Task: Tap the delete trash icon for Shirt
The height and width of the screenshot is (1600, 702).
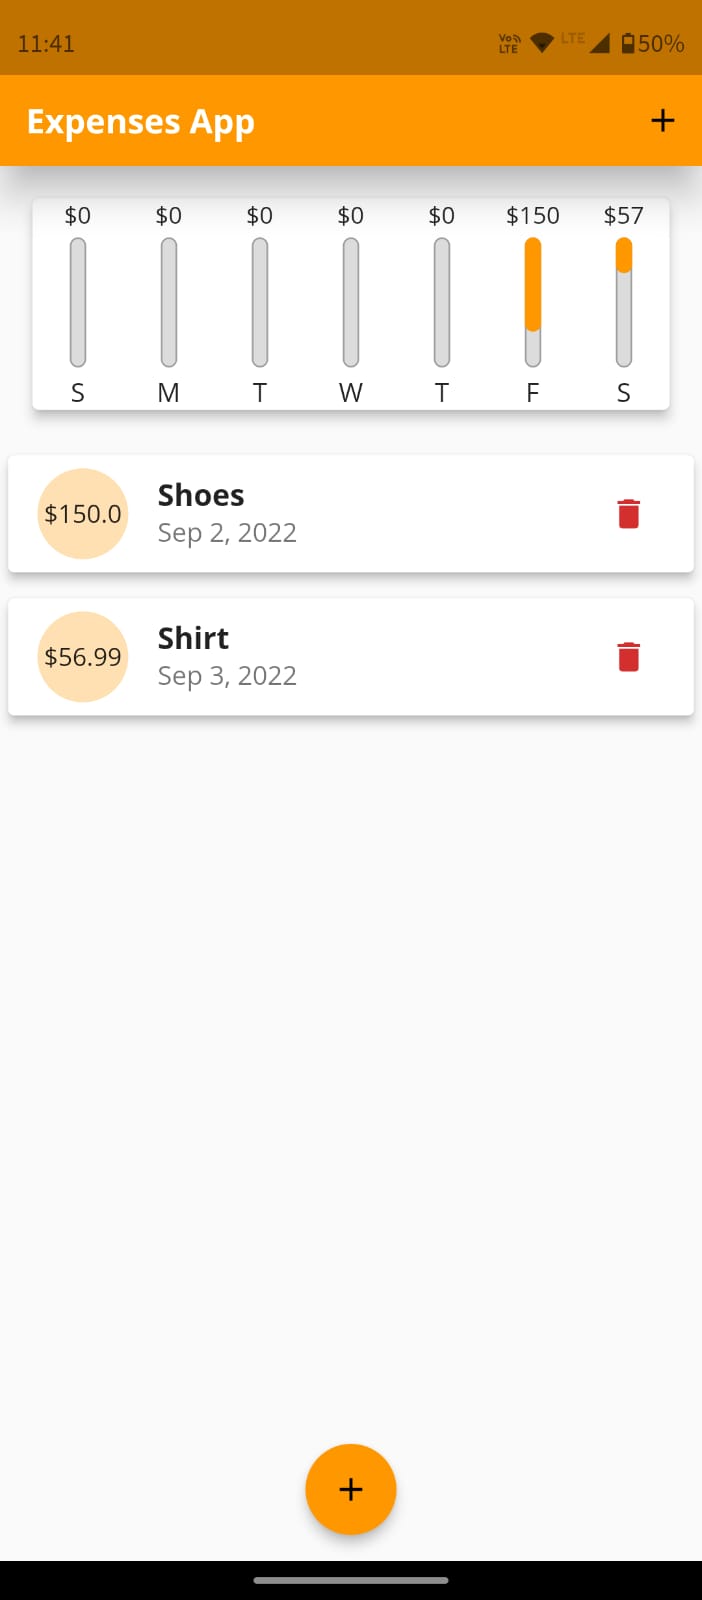Action: [x=628, y=656]
